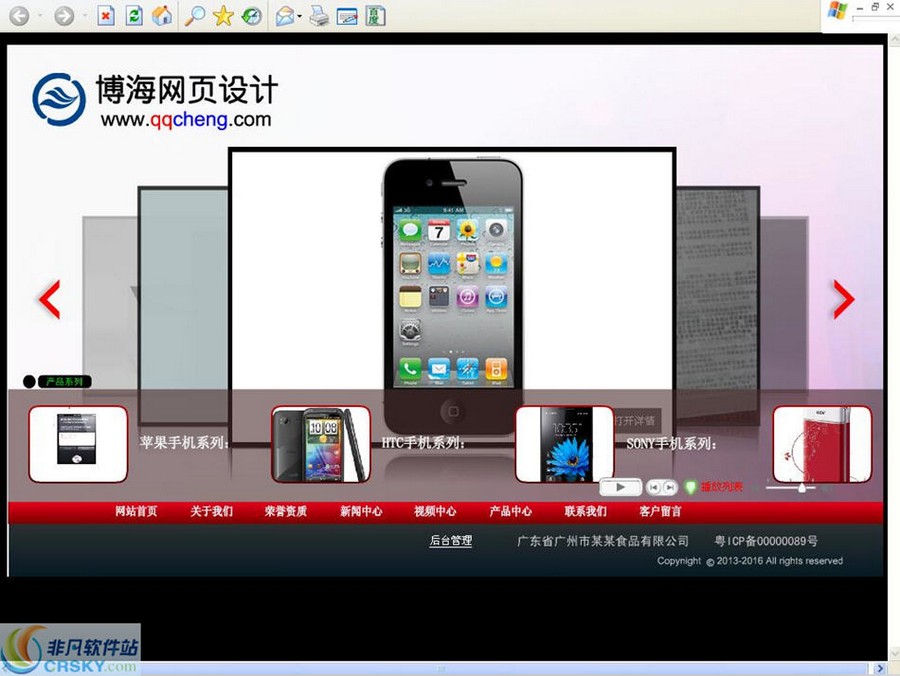The height and width of the screenshot is (676, 900).
Task: Open 联系我们 nav item
Action: click(585, 511)
